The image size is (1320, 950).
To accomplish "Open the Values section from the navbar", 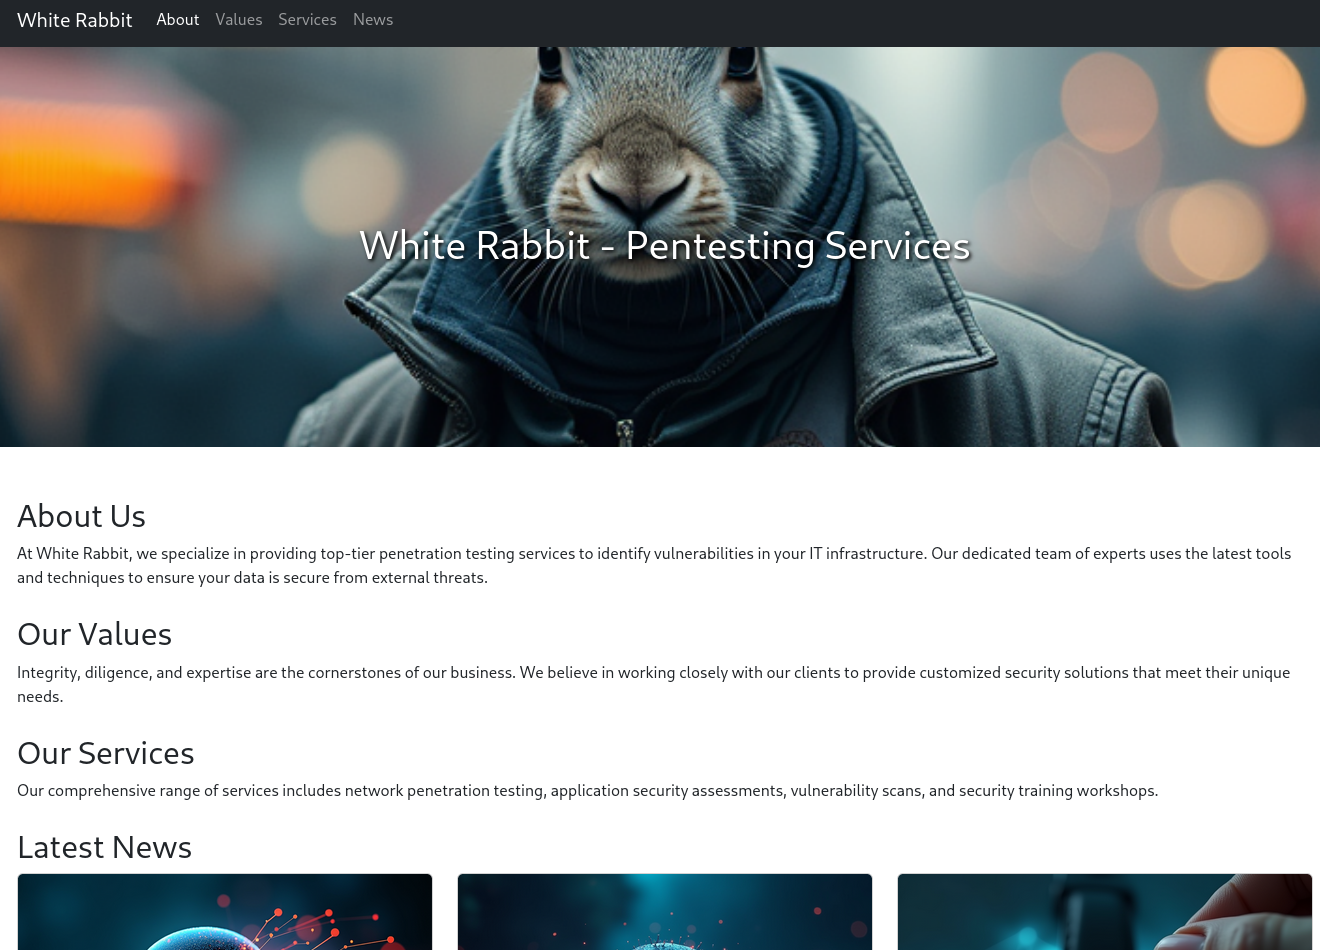I will tap(239, 20).
